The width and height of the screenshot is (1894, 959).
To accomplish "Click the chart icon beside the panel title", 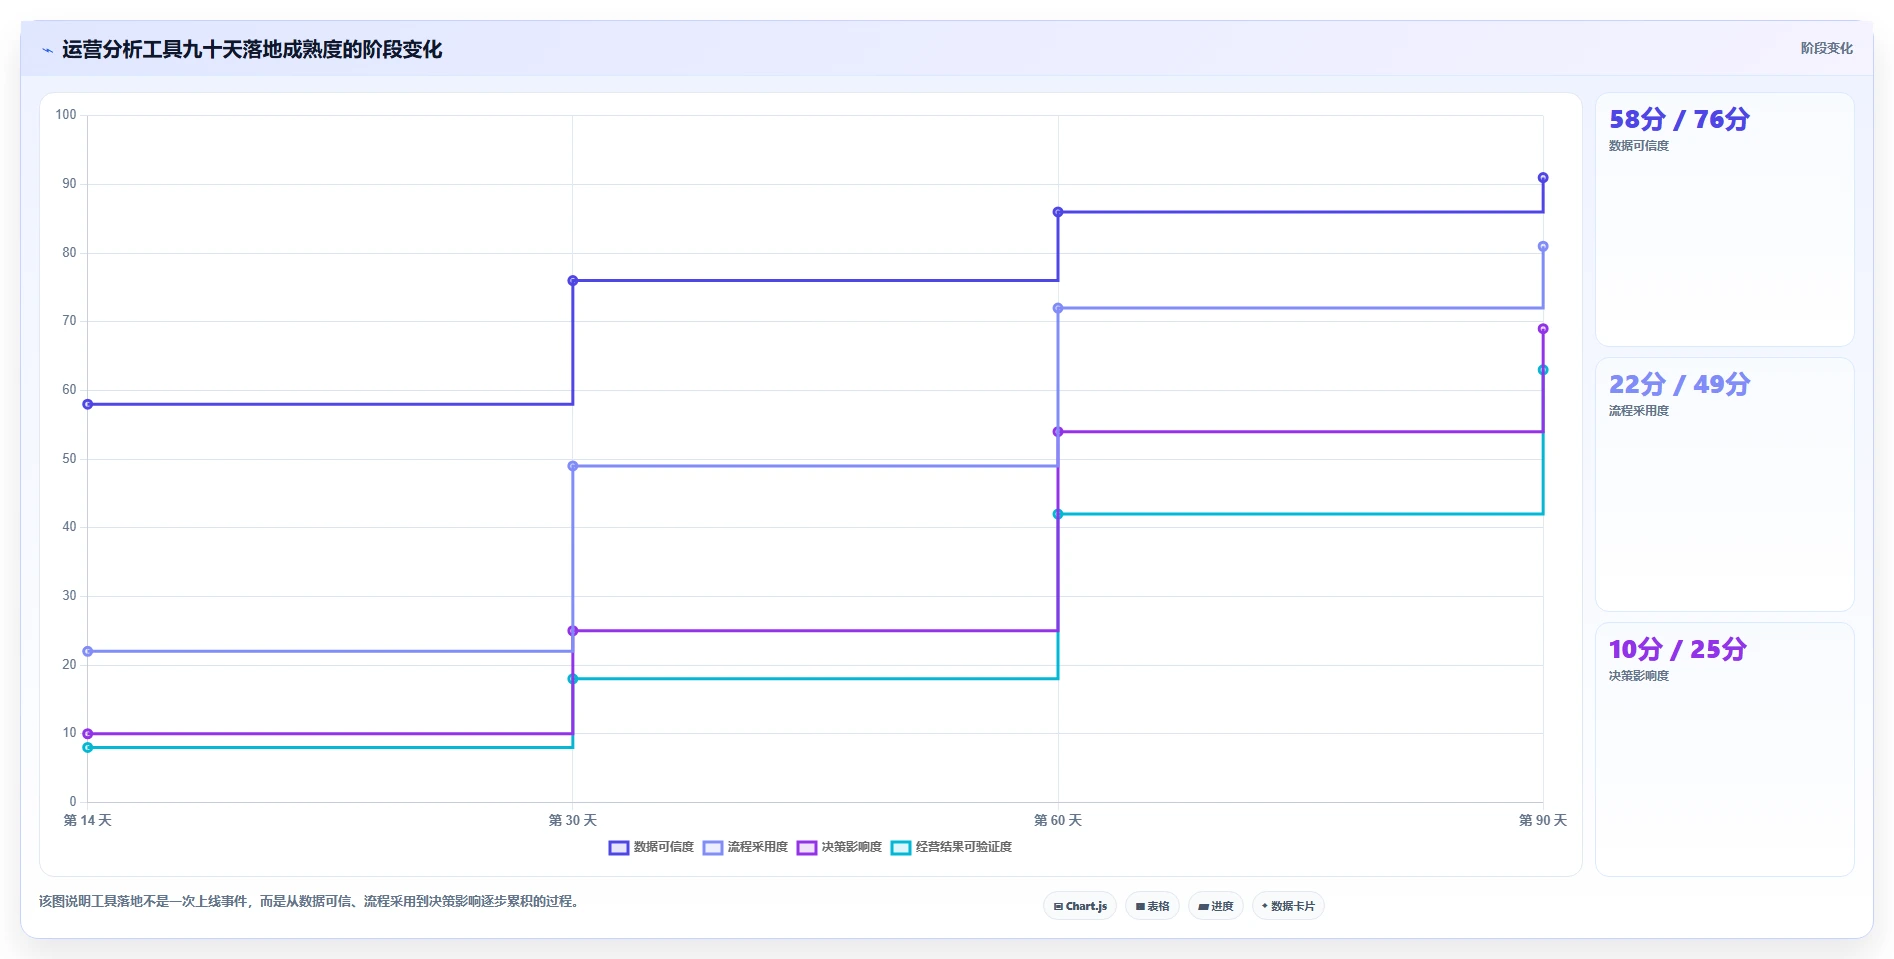I will click(x=47, y=50).
